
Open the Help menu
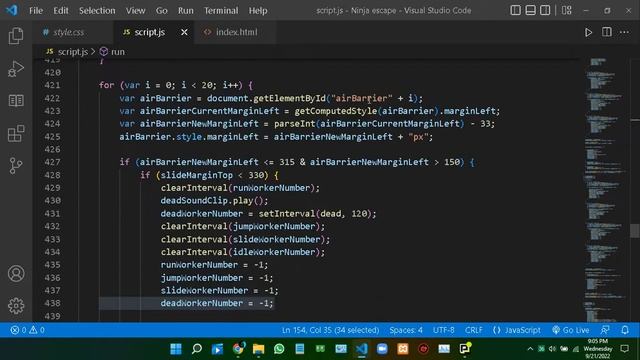(258, 11)
